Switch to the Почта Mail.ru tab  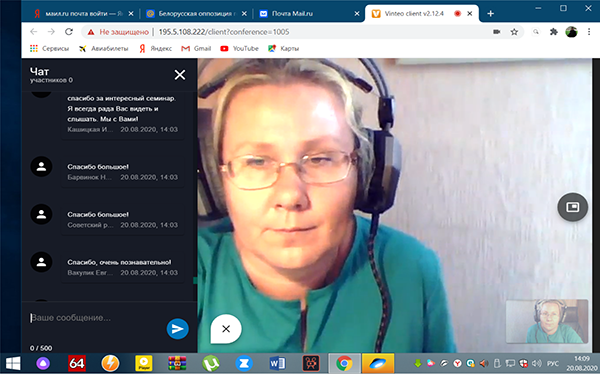pos(309,14)
